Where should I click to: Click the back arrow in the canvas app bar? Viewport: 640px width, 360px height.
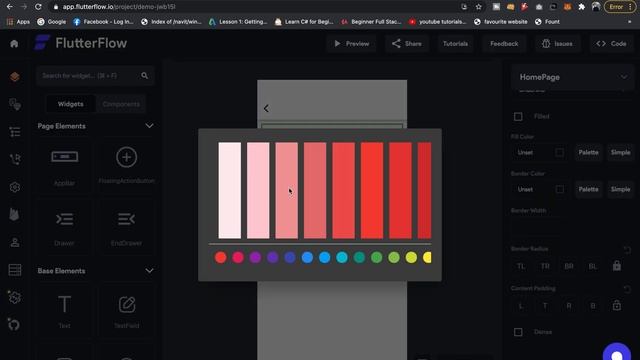click(x=266, y=109)
